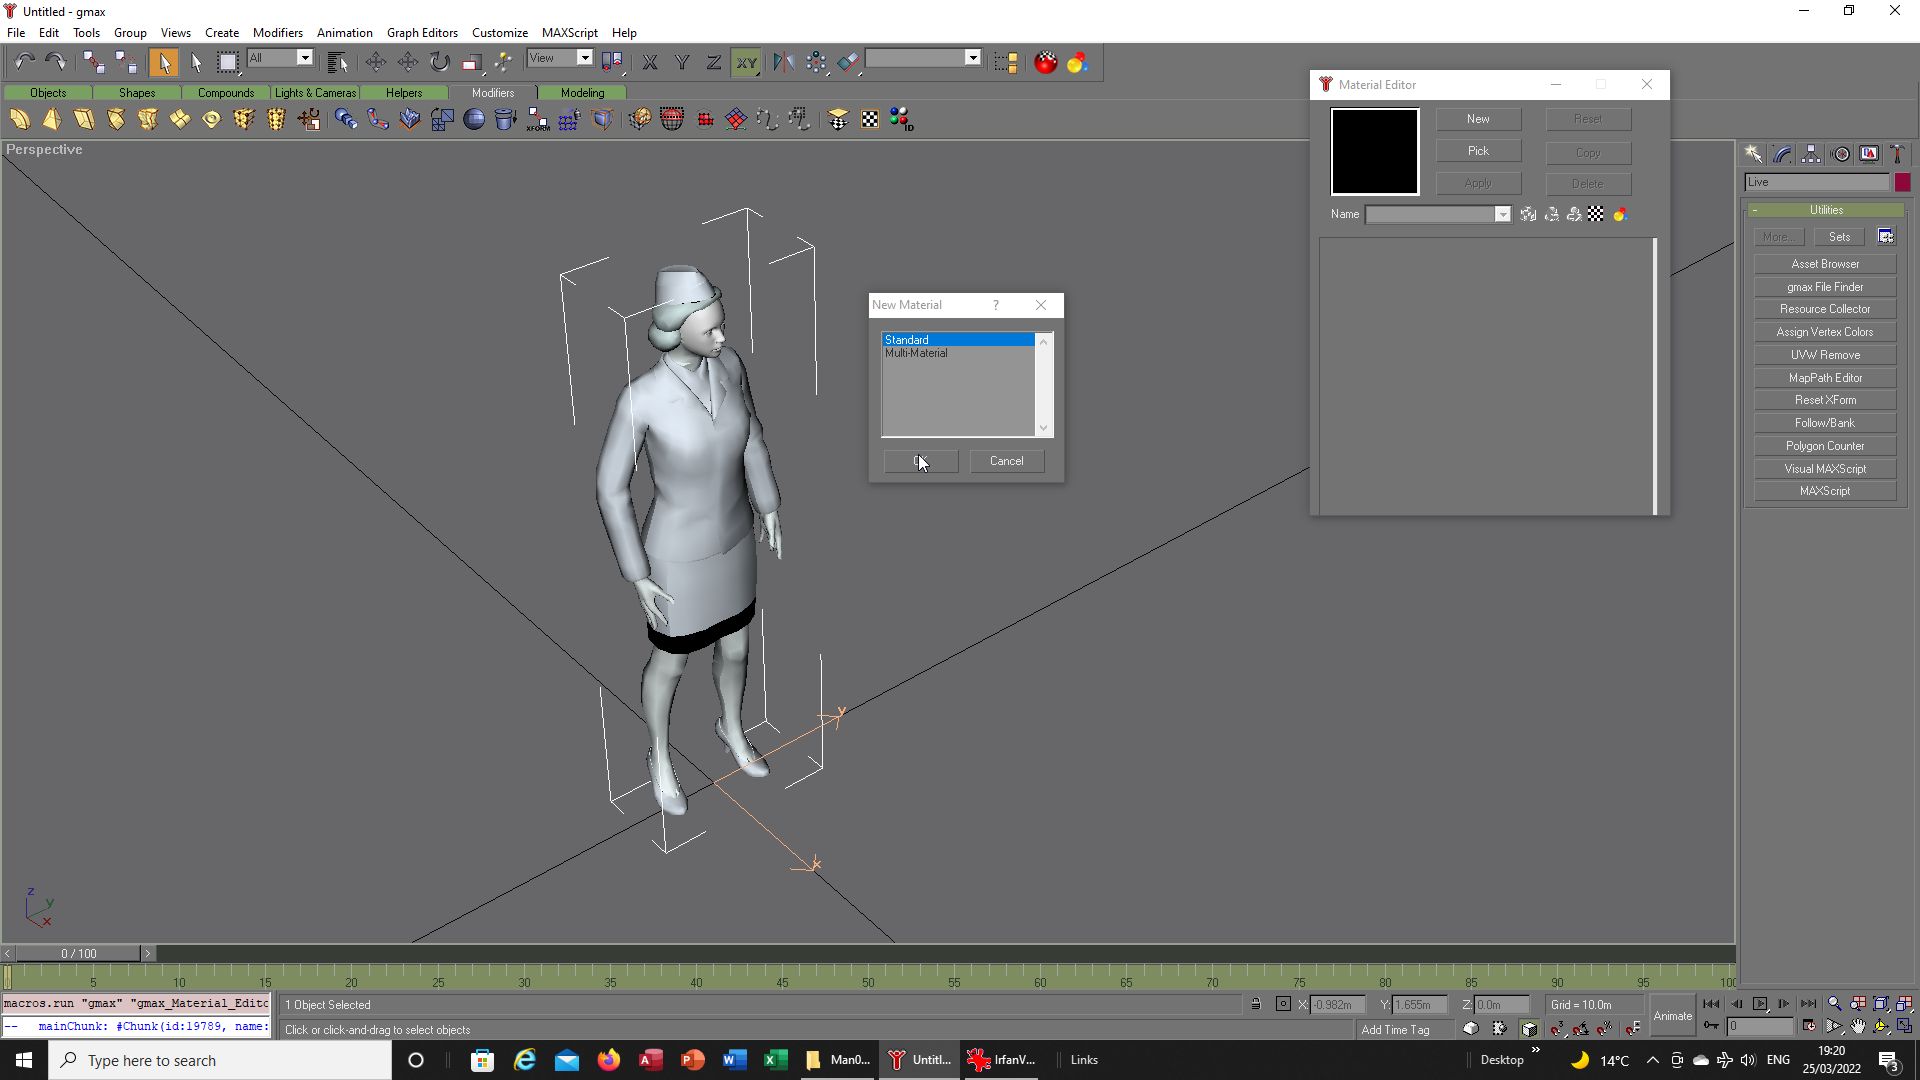Image resolution: width=1920 pixels, height=1080 pixels.
Task: Toggle the Selection Lock padlock
Action: pyautogui.click(x=1256, y=1004)
